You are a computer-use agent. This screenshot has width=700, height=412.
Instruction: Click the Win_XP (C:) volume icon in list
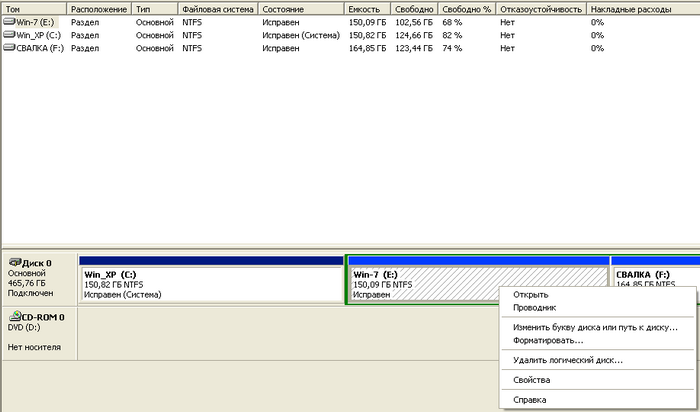tap(9, 34)
